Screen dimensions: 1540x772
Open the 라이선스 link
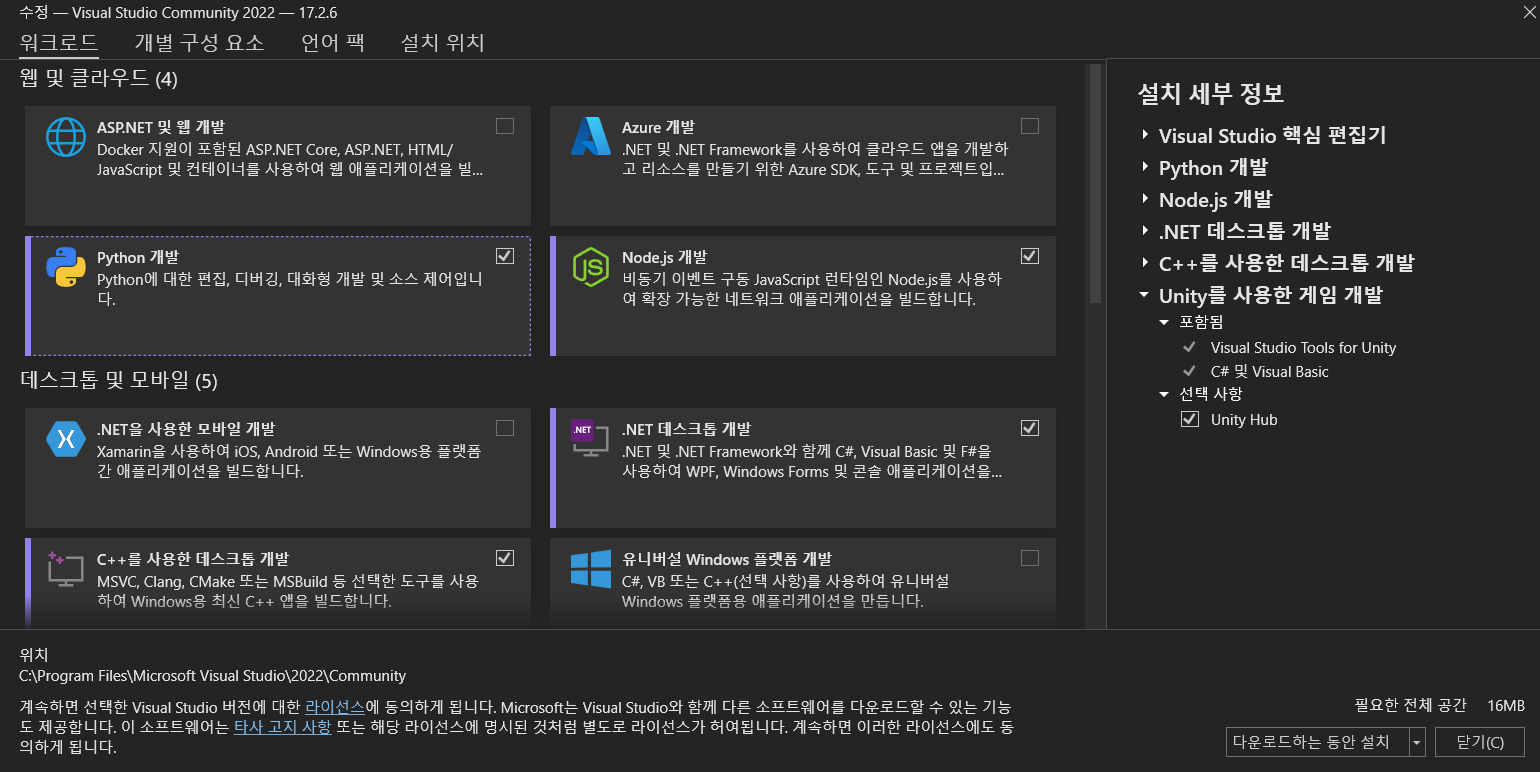tap(335, 706)
